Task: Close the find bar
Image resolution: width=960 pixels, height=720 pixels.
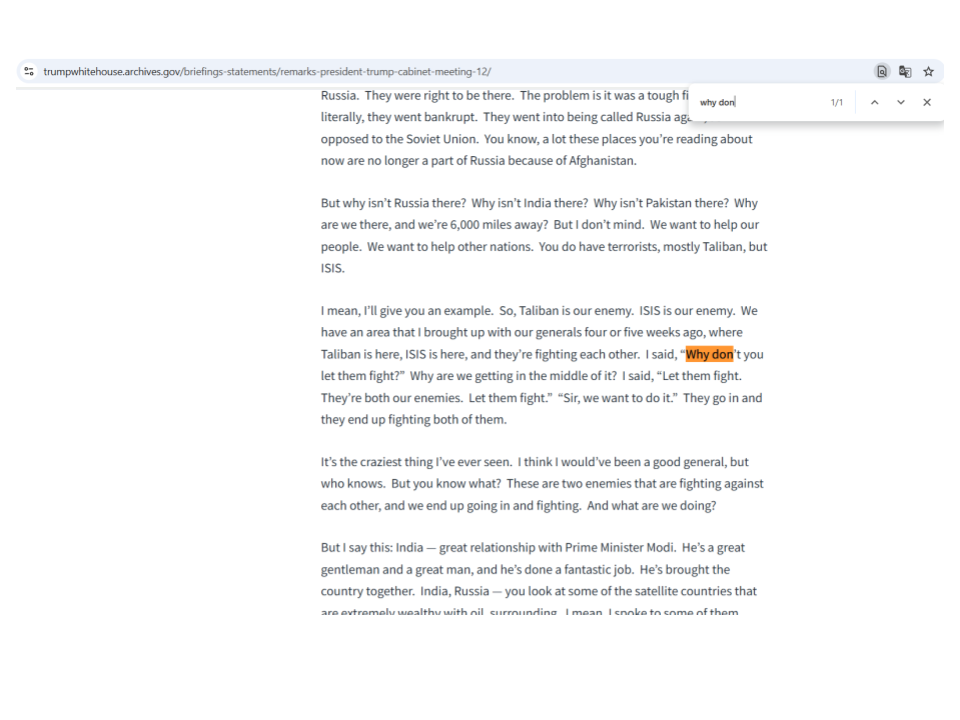Action: 927,102
